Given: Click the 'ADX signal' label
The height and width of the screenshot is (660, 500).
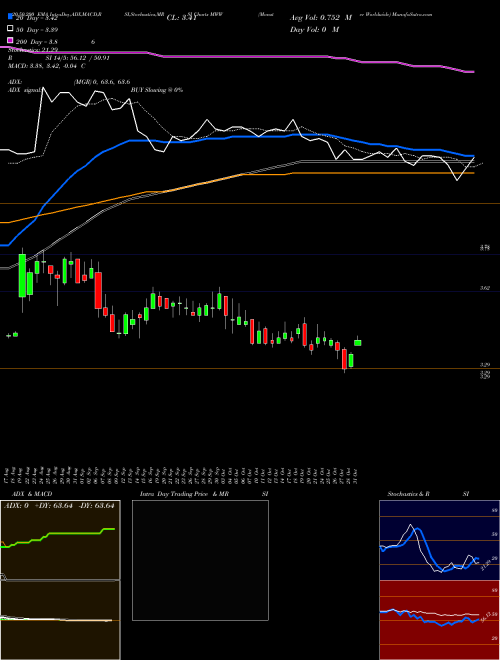Looking at the screenshot, I should point(24,90).
